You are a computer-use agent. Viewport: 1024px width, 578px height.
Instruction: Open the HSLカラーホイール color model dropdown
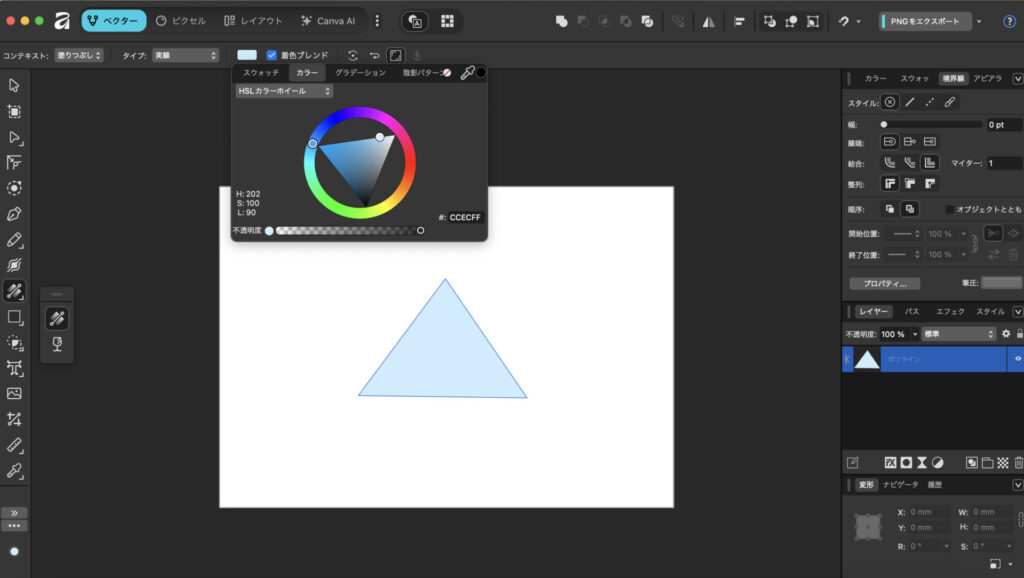284,91
